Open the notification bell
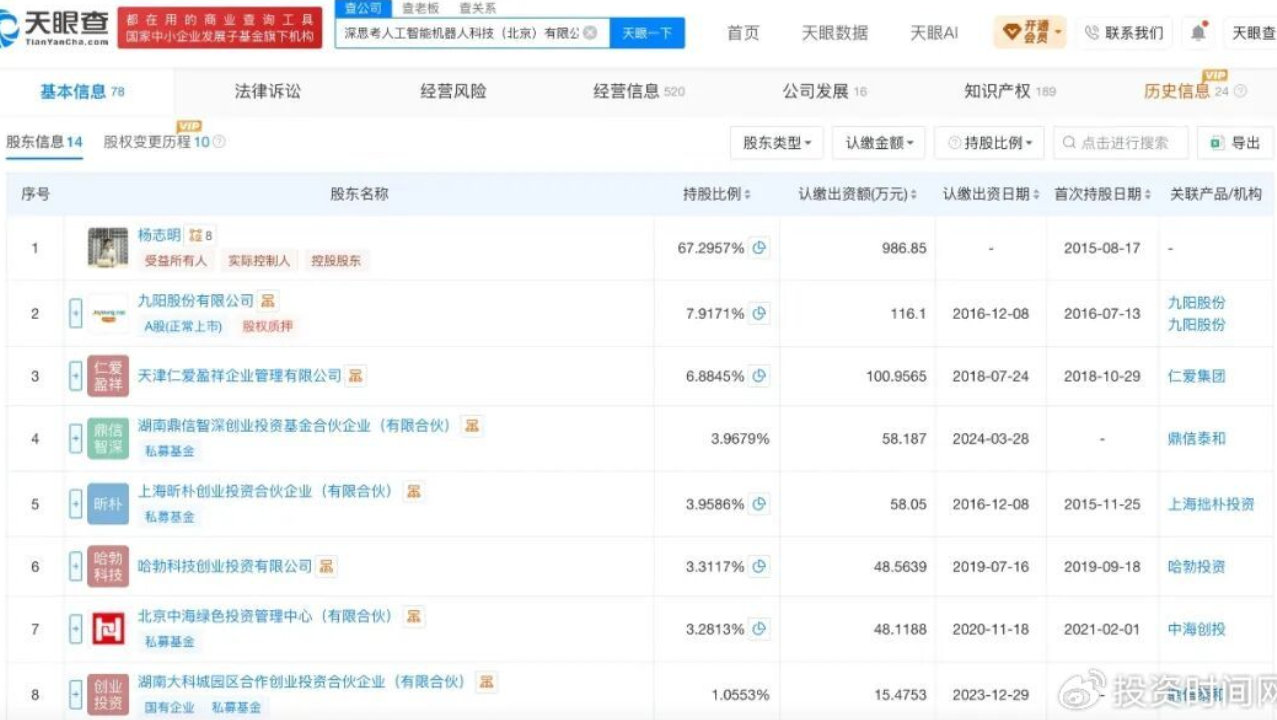Viewport: 1277px width, 720px height. coord(1198,33)
